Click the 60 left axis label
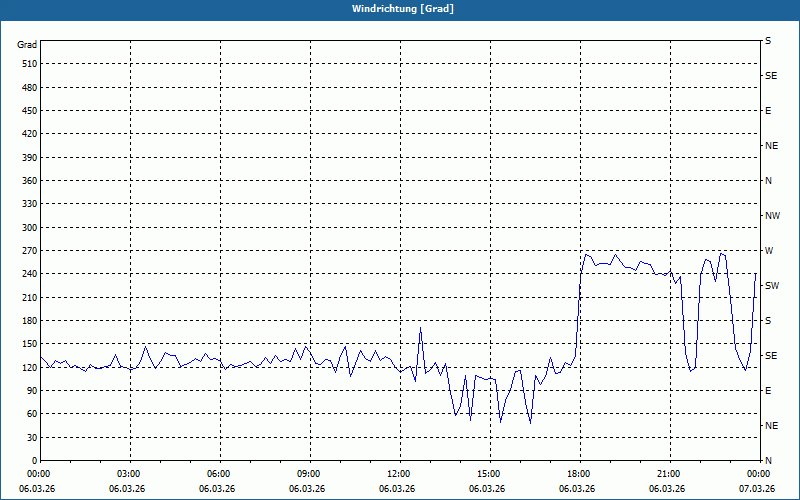This screenshot has height=500, width=800. (32, 414)
